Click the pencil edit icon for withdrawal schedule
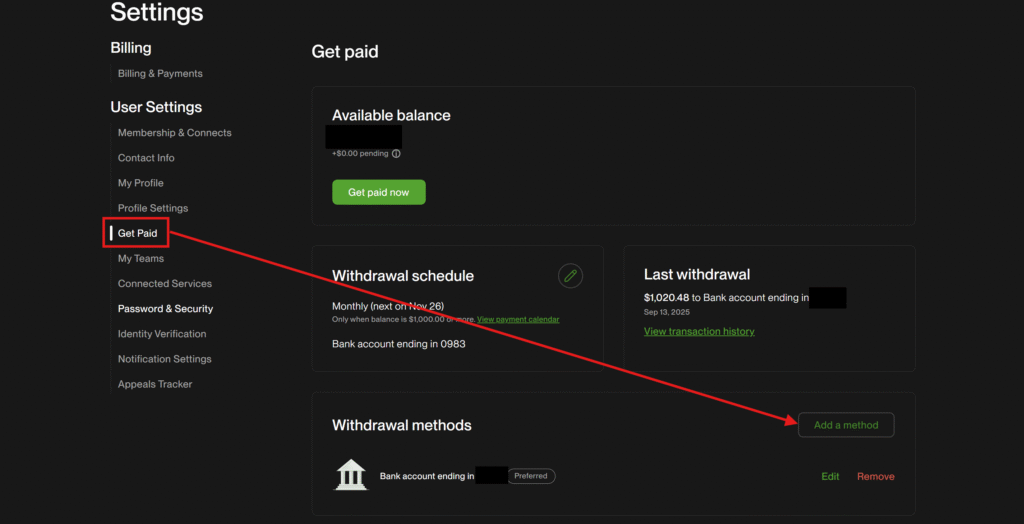Viewport: 1024px width, 524px height. tap(570, 276)
